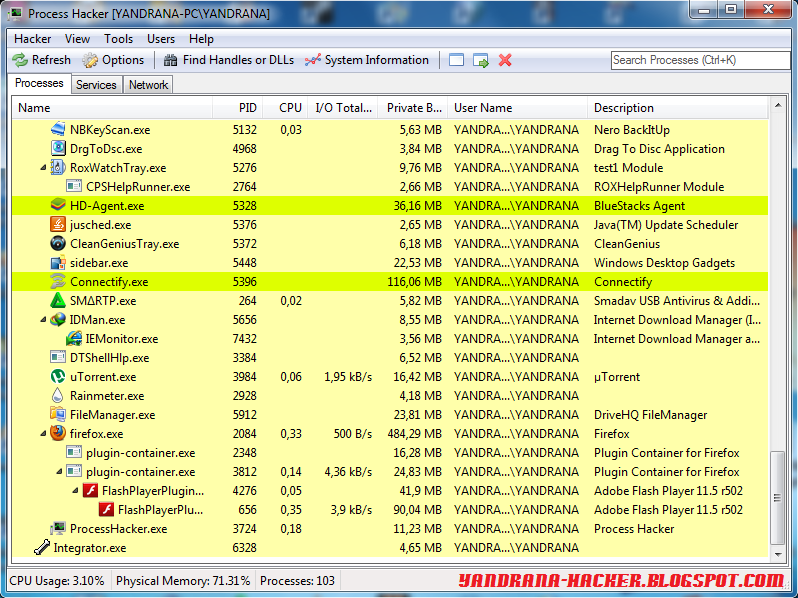
Task: Collapse FlashPlayerPlugin PID 4276 node
Action: tap(75, 491)
